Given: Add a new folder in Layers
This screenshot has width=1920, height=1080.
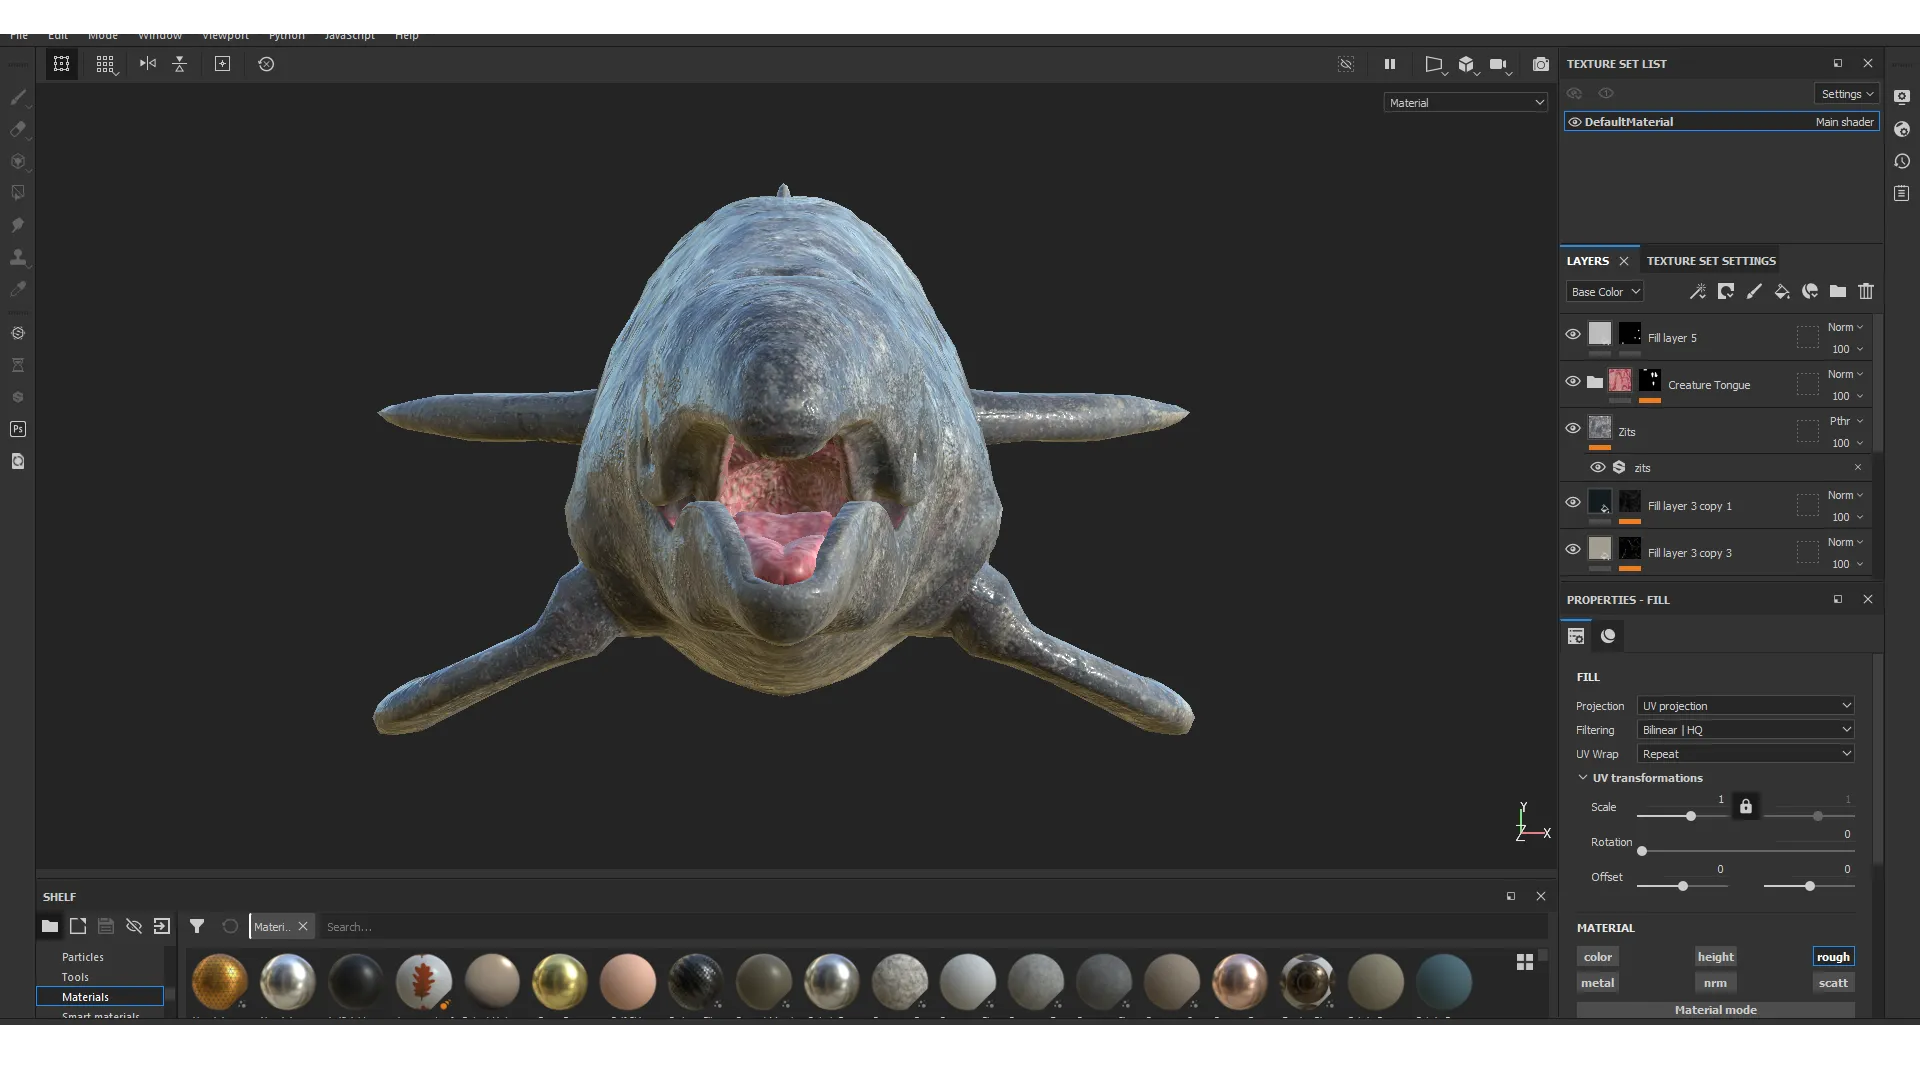Looking at the screenshot, I should [x=1838, y=292].
